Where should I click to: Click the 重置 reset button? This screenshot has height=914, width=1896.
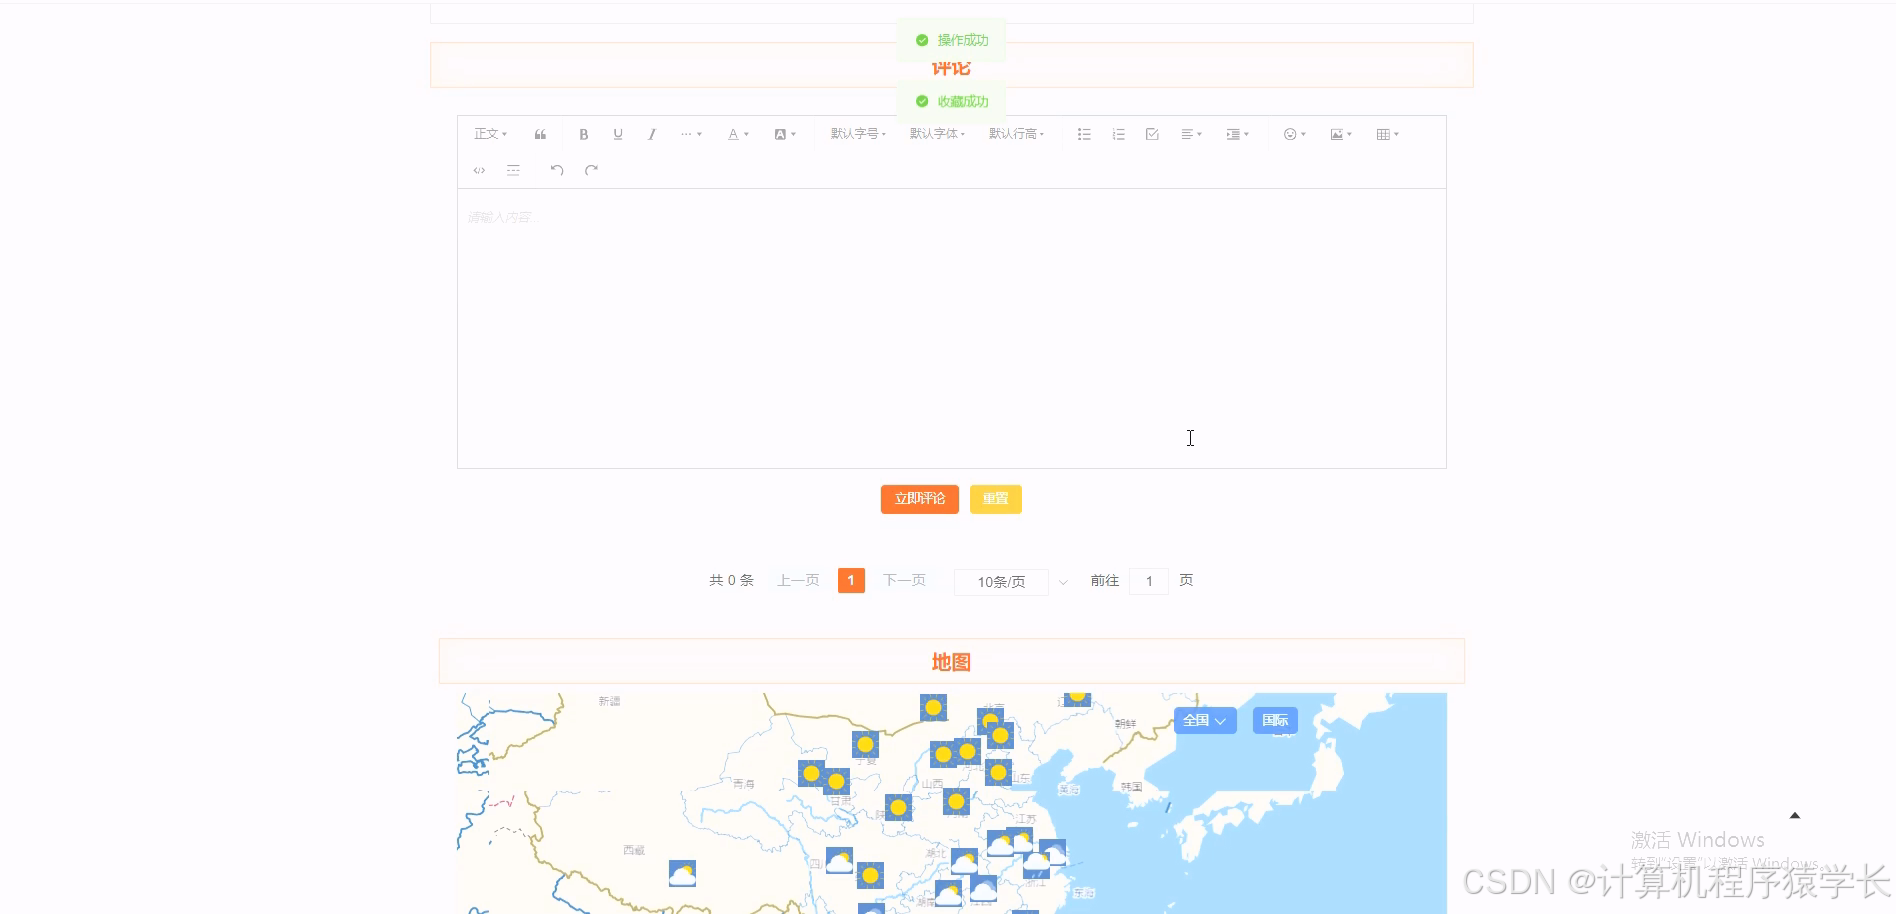[995, 499]
